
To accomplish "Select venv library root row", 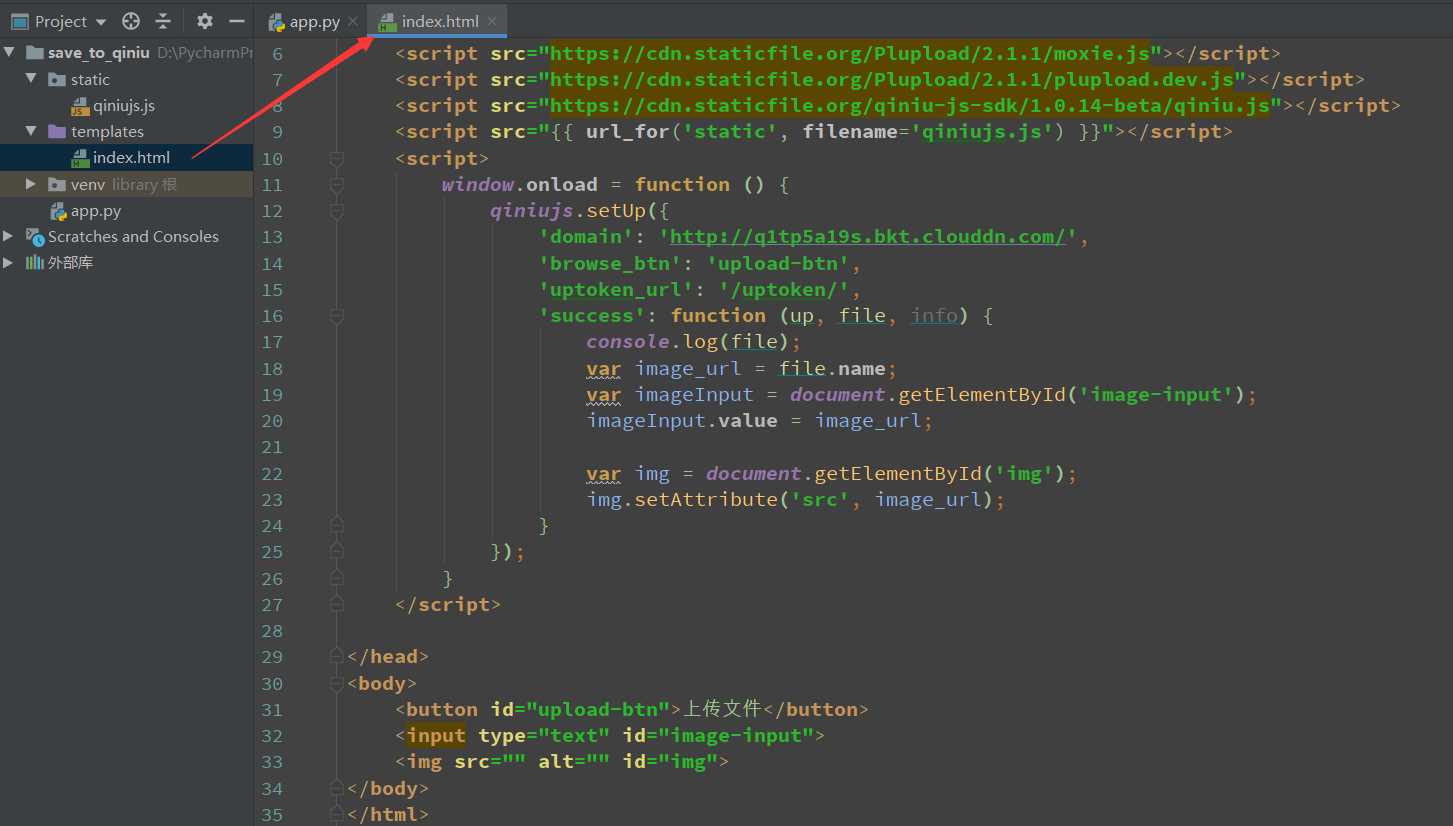I will [126, 184].
